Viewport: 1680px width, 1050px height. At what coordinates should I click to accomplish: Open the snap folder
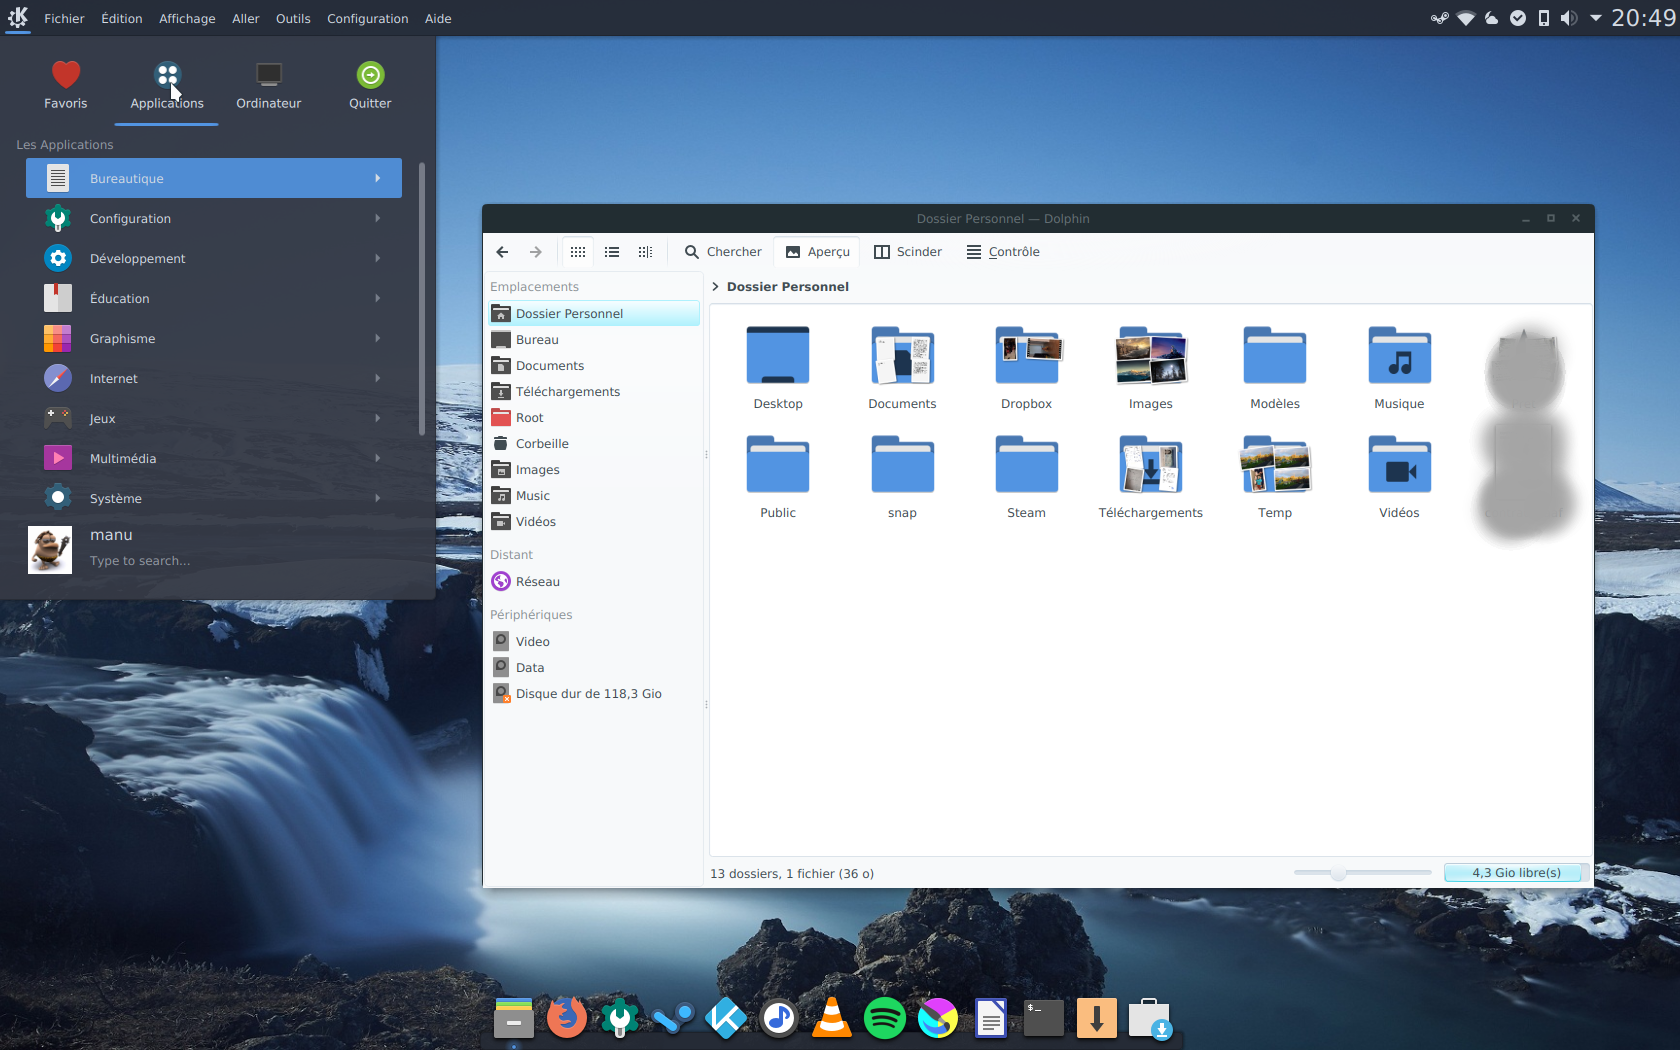click(902, 476)
